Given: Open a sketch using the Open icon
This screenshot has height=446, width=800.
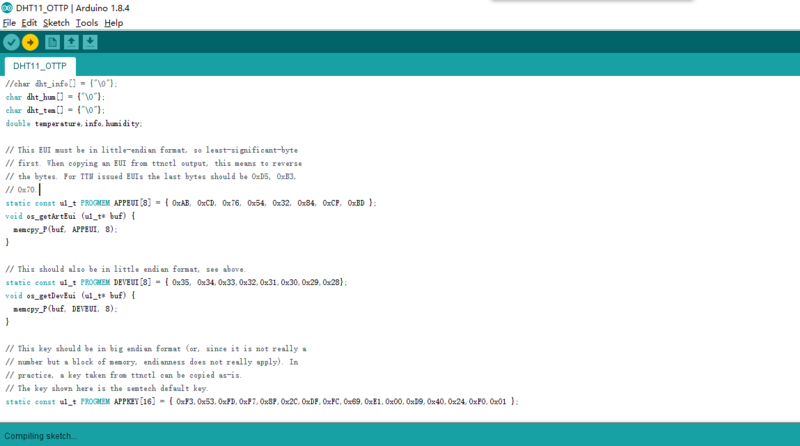Looking at the screenshot, I should pos(71,42).
